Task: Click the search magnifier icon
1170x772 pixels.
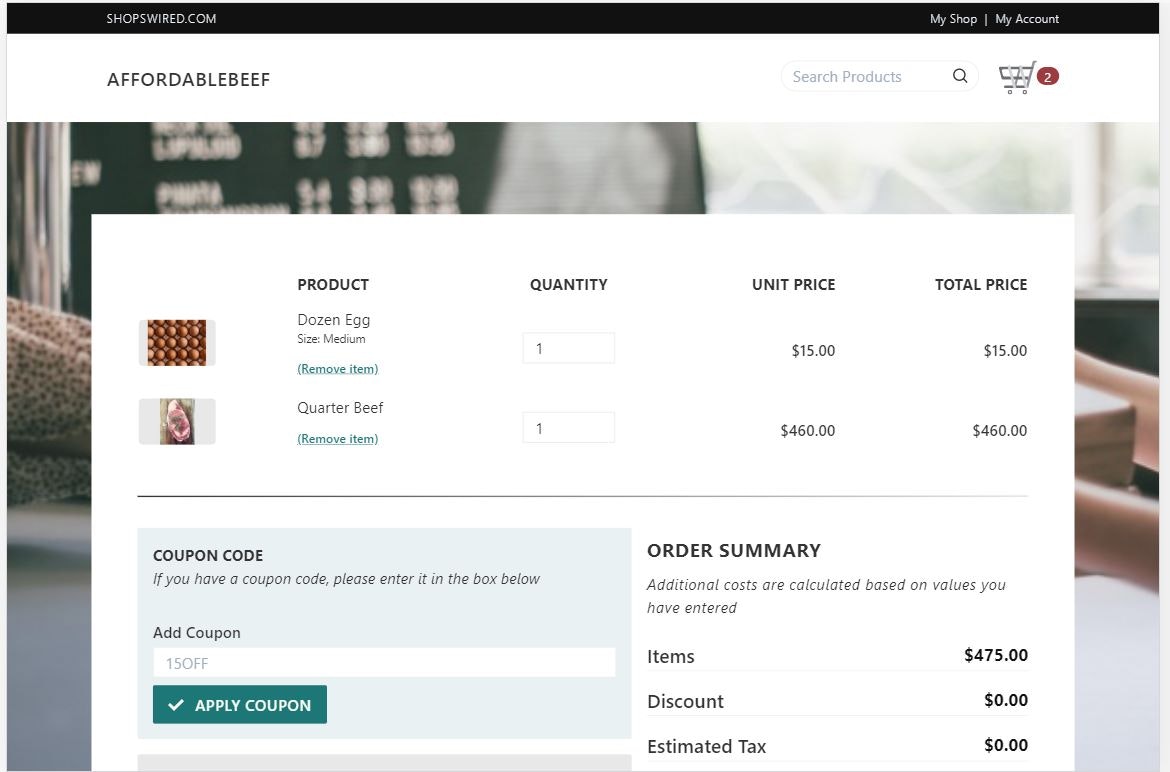Action: click(x=959, y=76)
